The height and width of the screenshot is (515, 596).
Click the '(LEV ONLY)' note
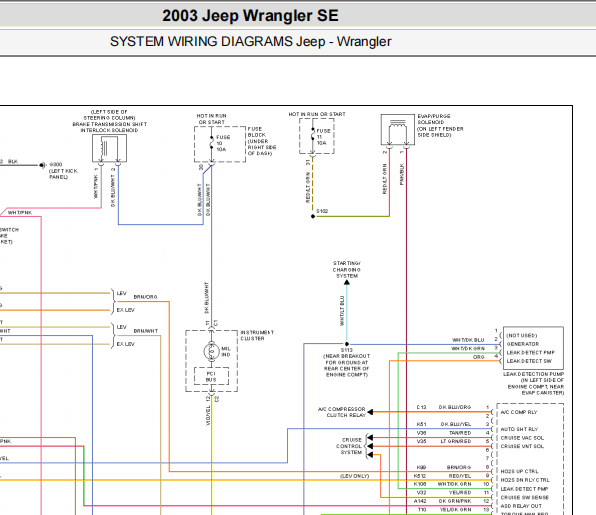(x=355, y=476)
